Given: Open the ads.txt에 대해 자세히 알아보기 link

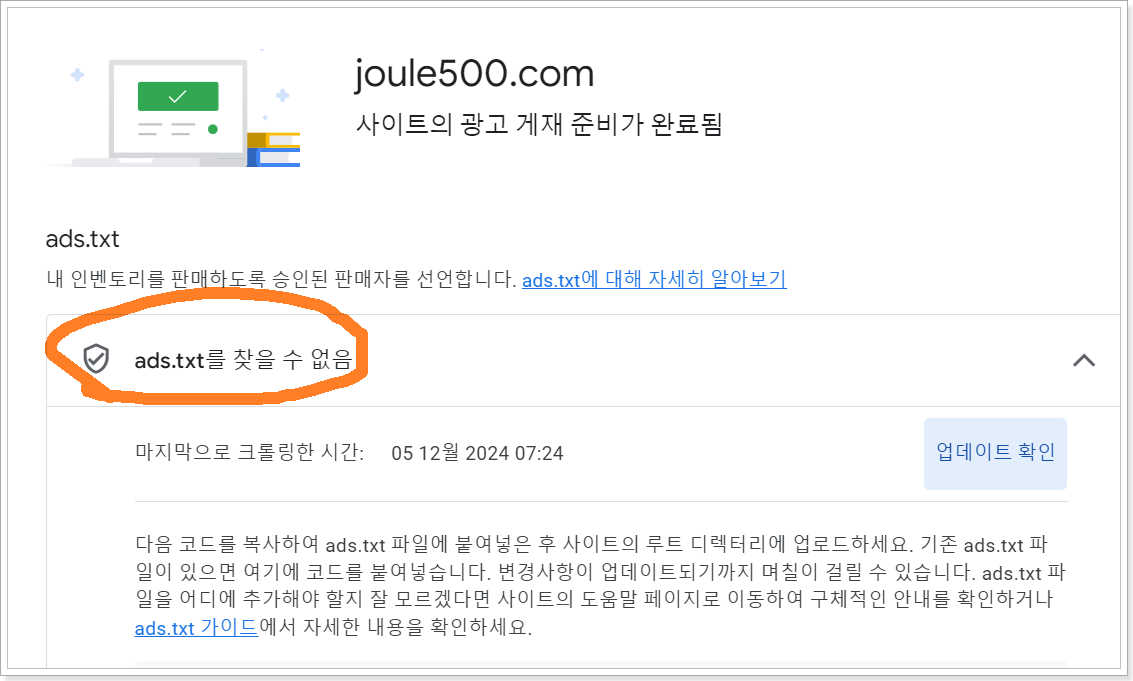Looking at the screenshot, I should tap(654, 279).
